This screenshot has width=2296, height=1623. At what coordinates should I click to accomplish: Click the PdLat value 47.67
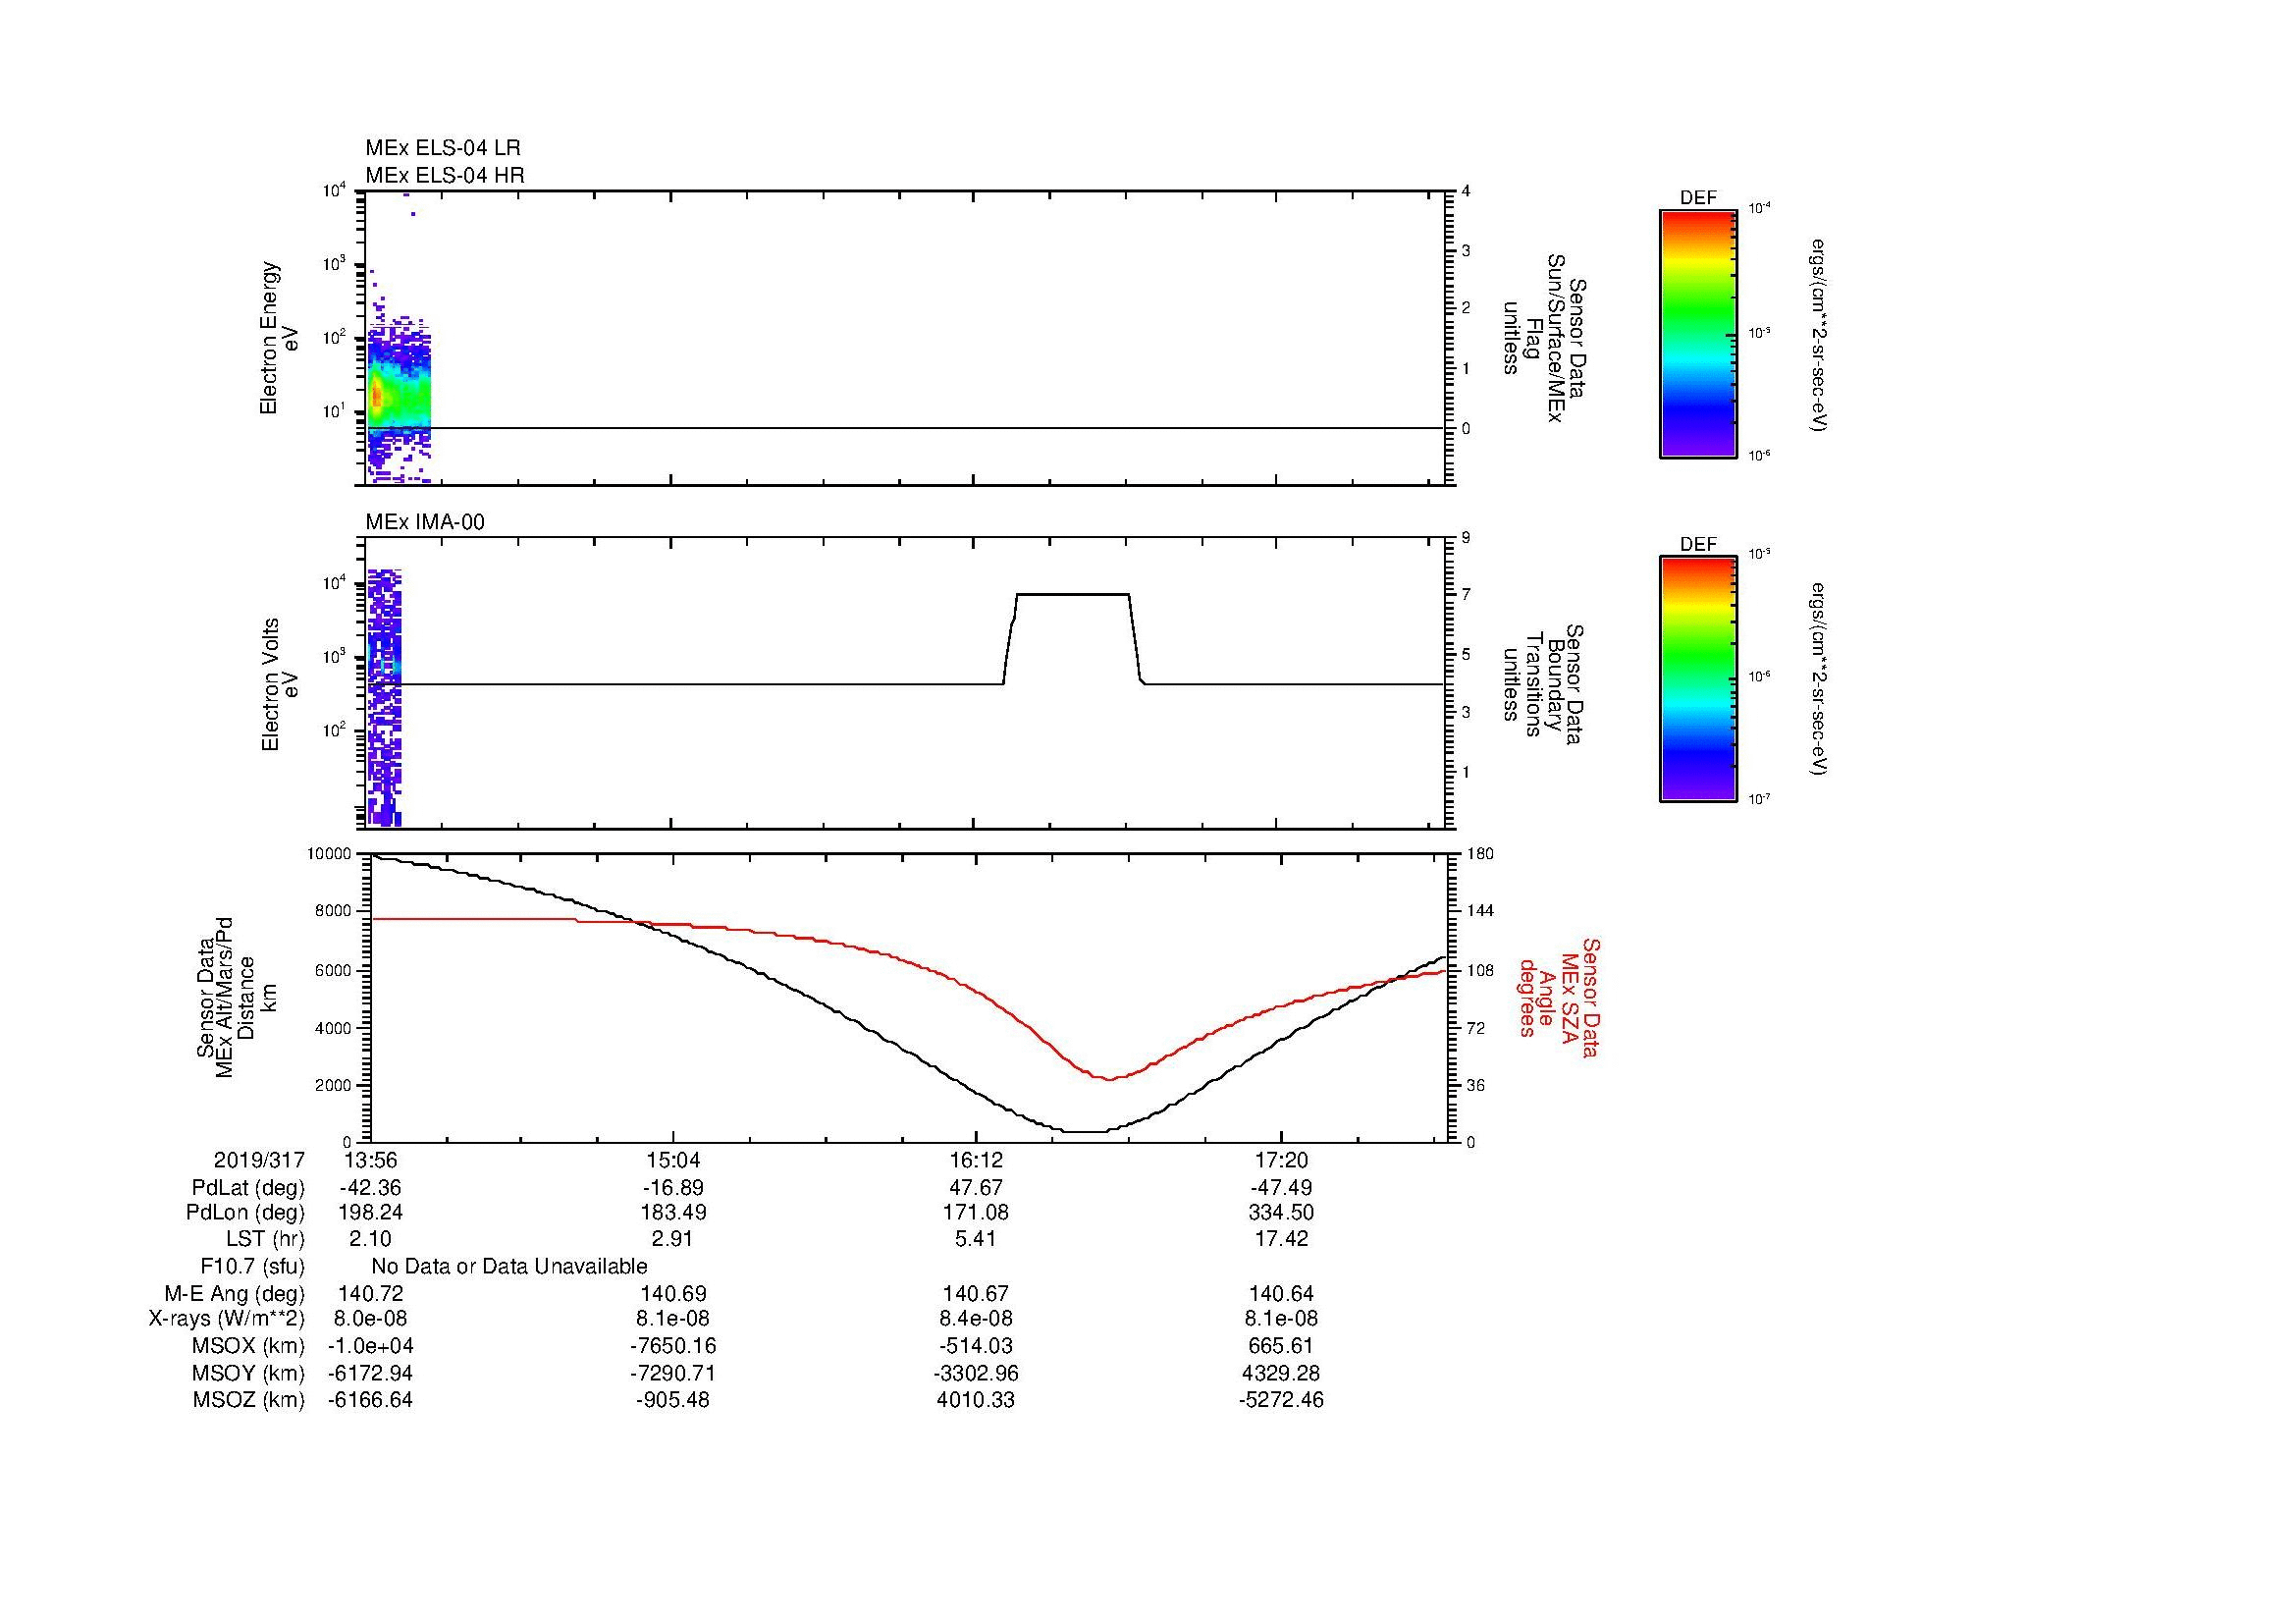point(976,1188)
